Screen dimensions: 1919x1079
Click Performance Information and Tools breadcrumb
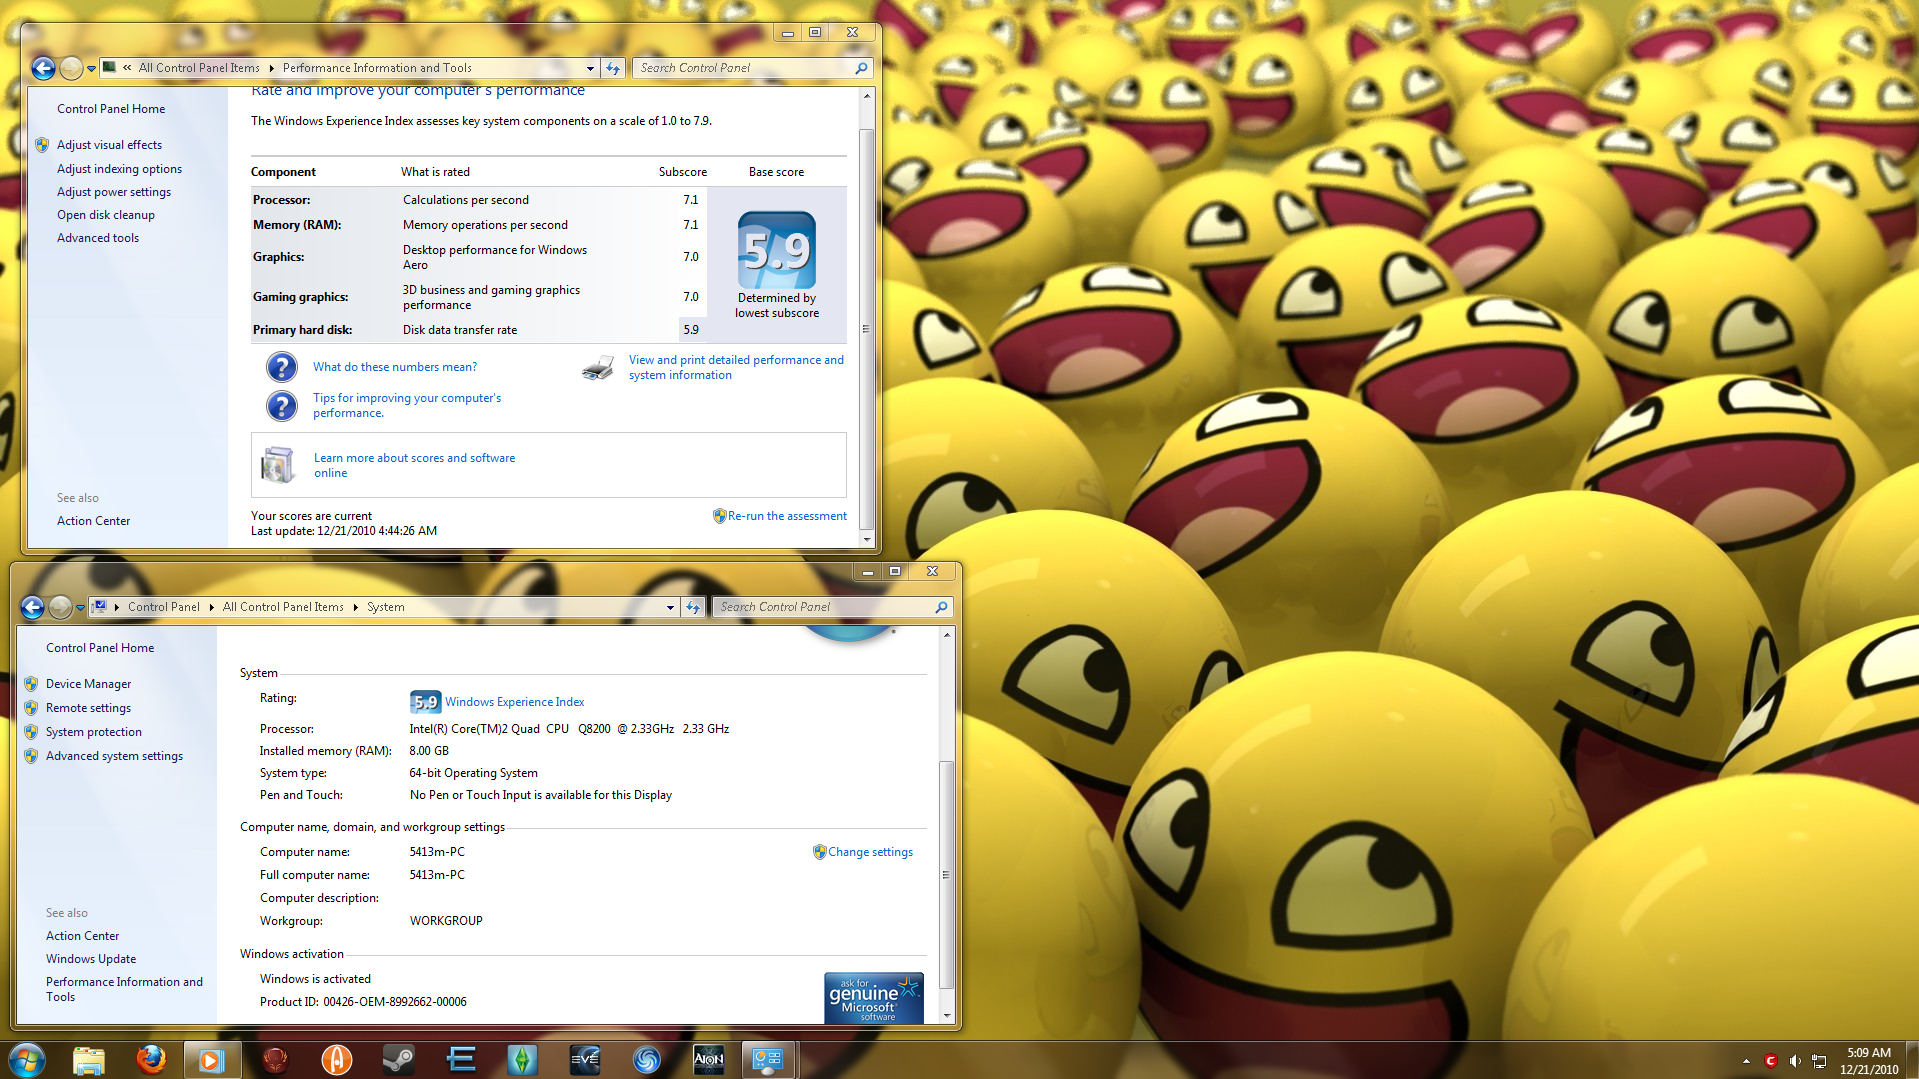click(x=377, y=68)
